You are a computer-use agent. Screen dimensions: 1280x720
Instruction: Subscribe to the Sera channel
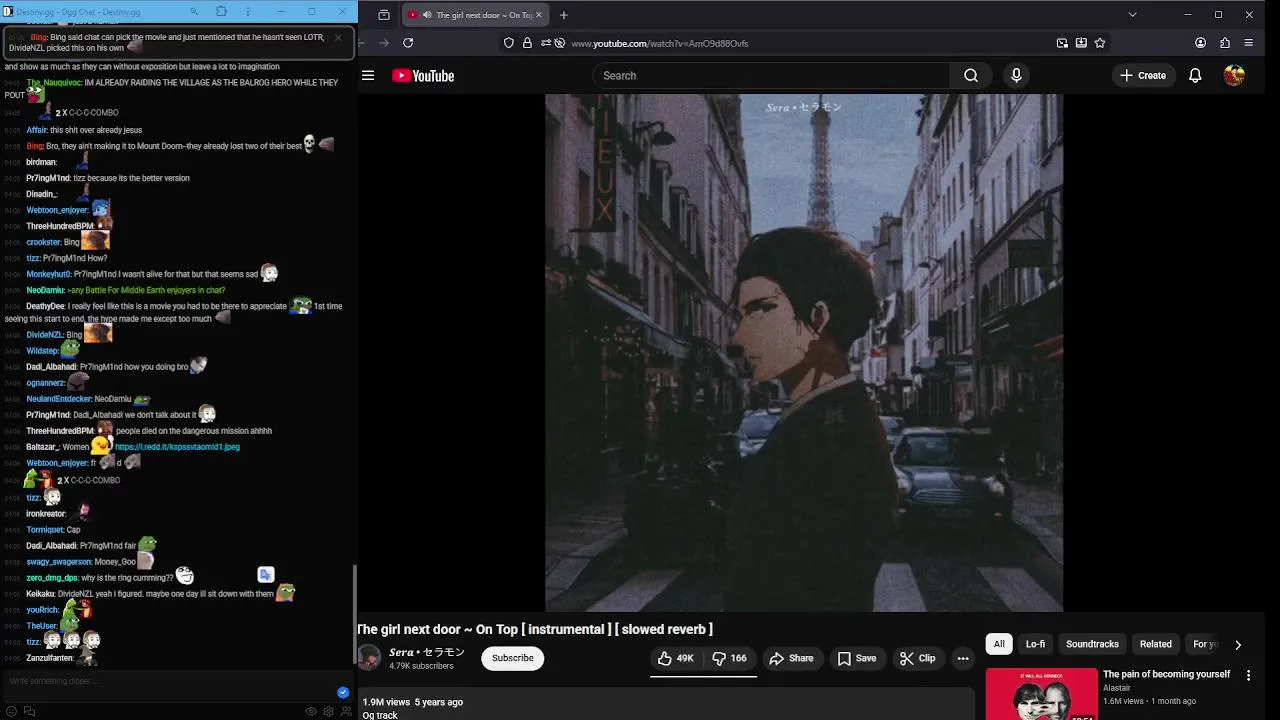click(x=513, y=658)
